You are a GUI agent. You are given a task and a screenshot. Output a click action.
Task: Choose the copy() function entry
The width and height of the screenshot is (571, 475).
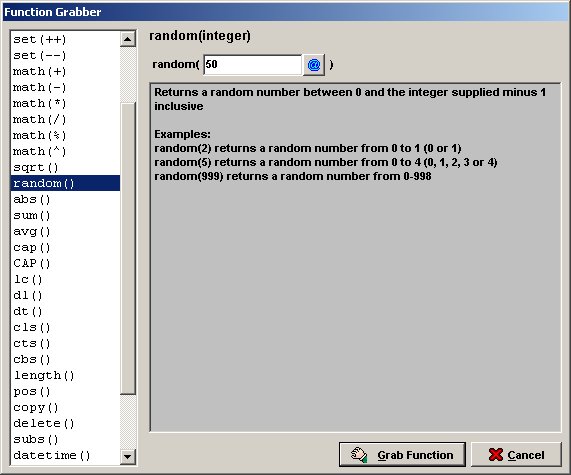coord(66,408)
